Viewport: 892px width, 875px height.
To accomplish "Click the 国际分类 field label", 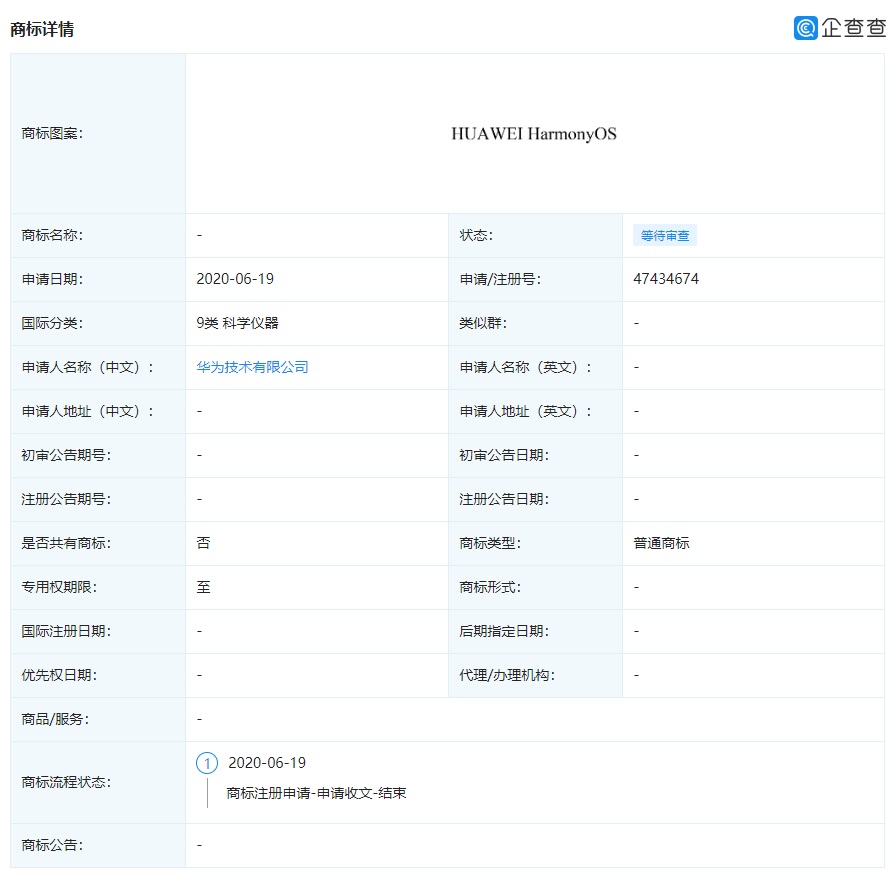I will (x=52, y=323).
